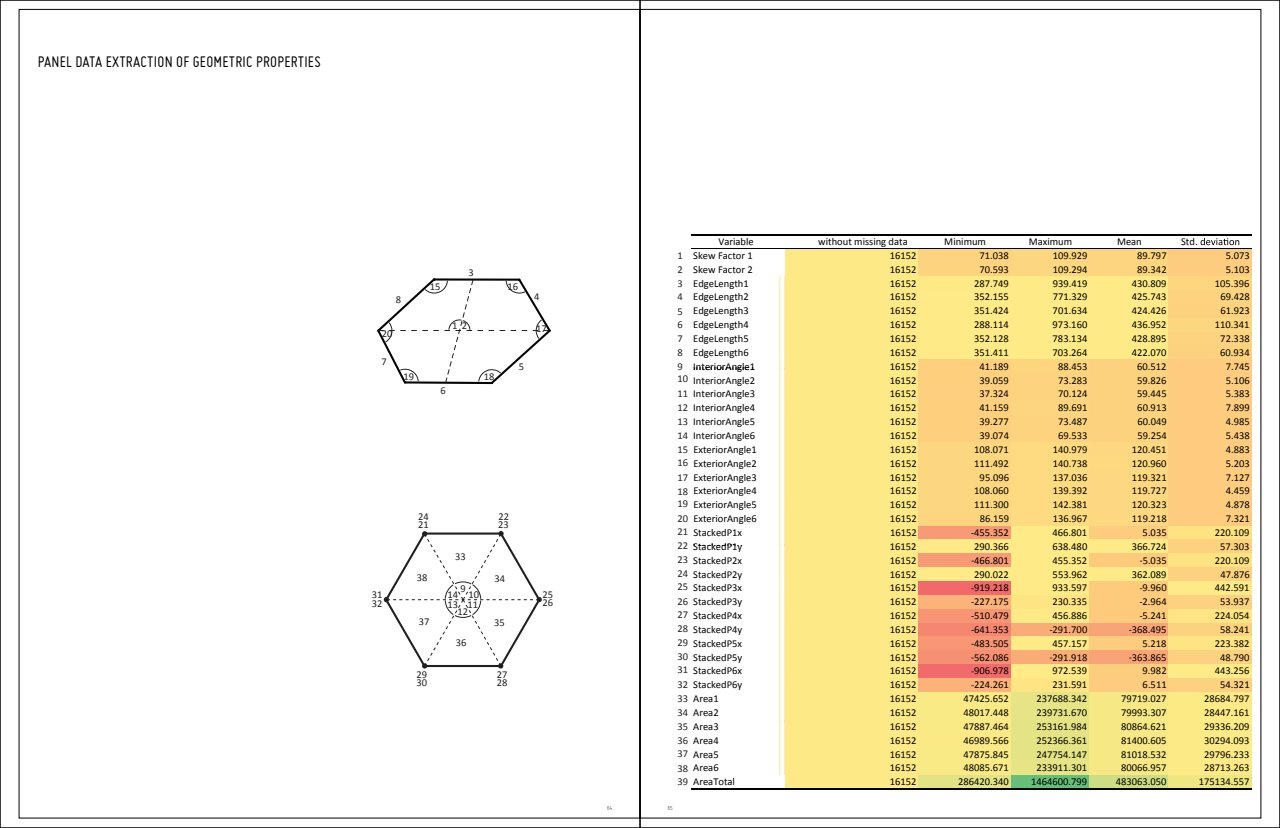
Task: Select the standard deviation value "5.073"
Action: click(x=1238, y=256)
